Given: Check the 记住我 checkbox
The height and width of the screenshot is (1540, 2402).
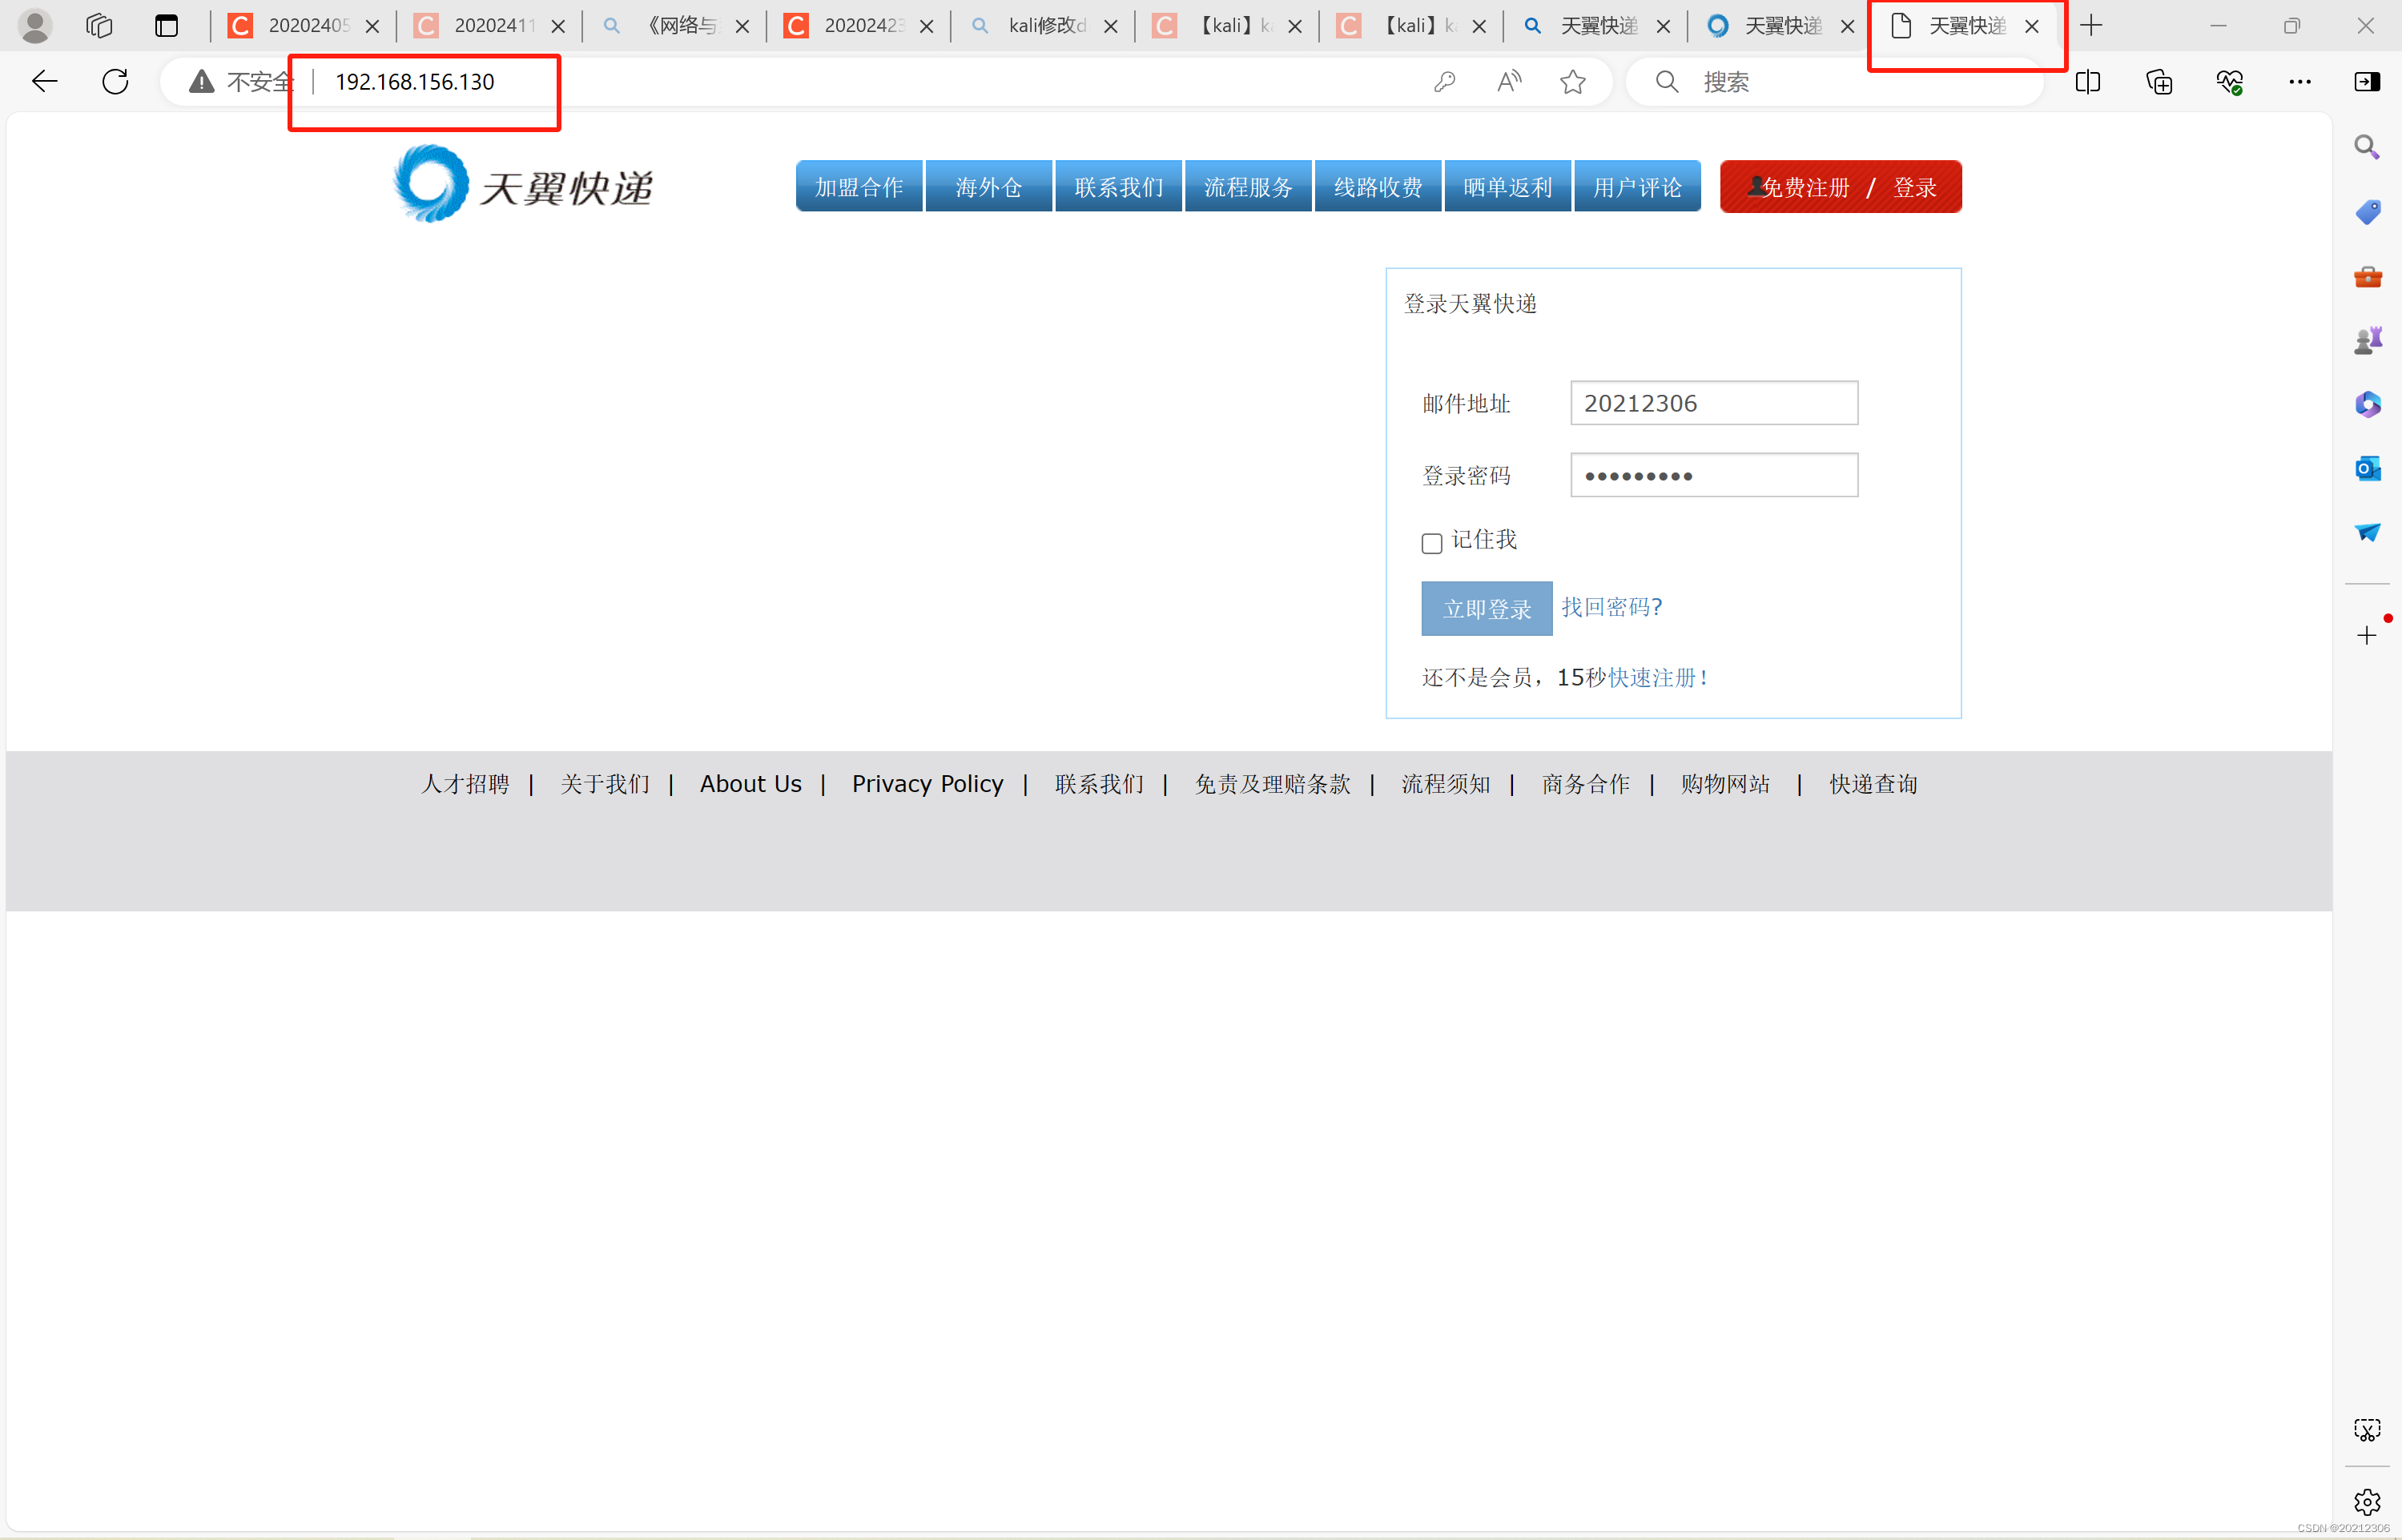Looking at the screenshot, I should click(x=1431, y=543).
